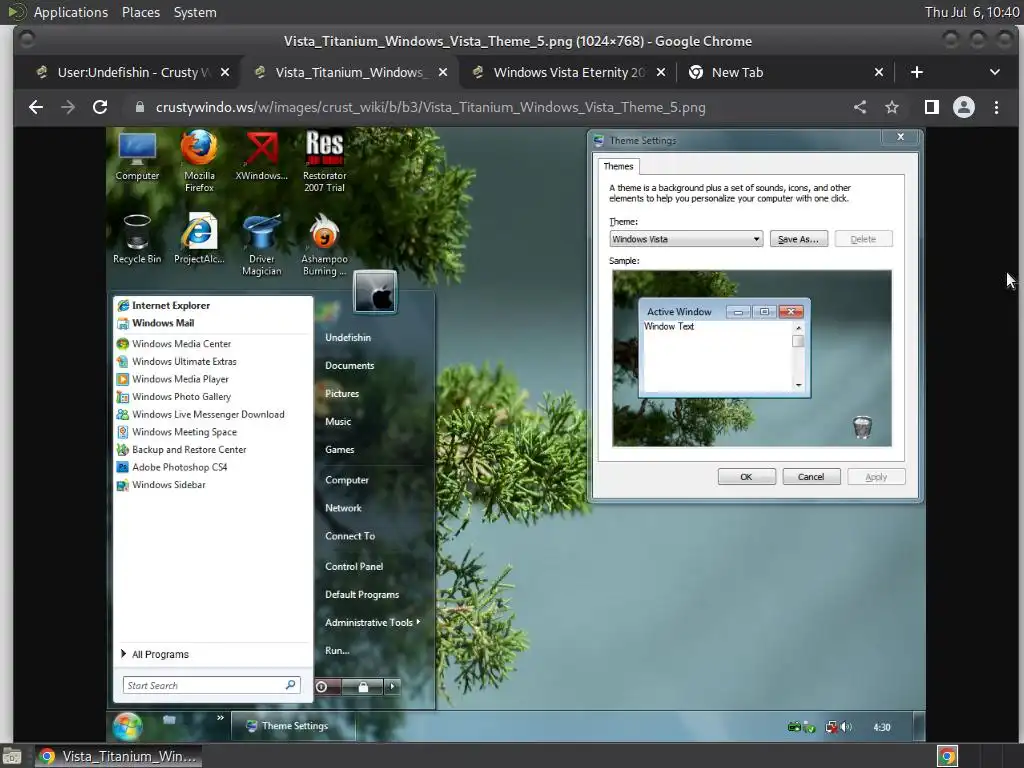Screen dimensions: 1024x768
Task: Click Control Panel in the Start menu
Action: point(354,567)
